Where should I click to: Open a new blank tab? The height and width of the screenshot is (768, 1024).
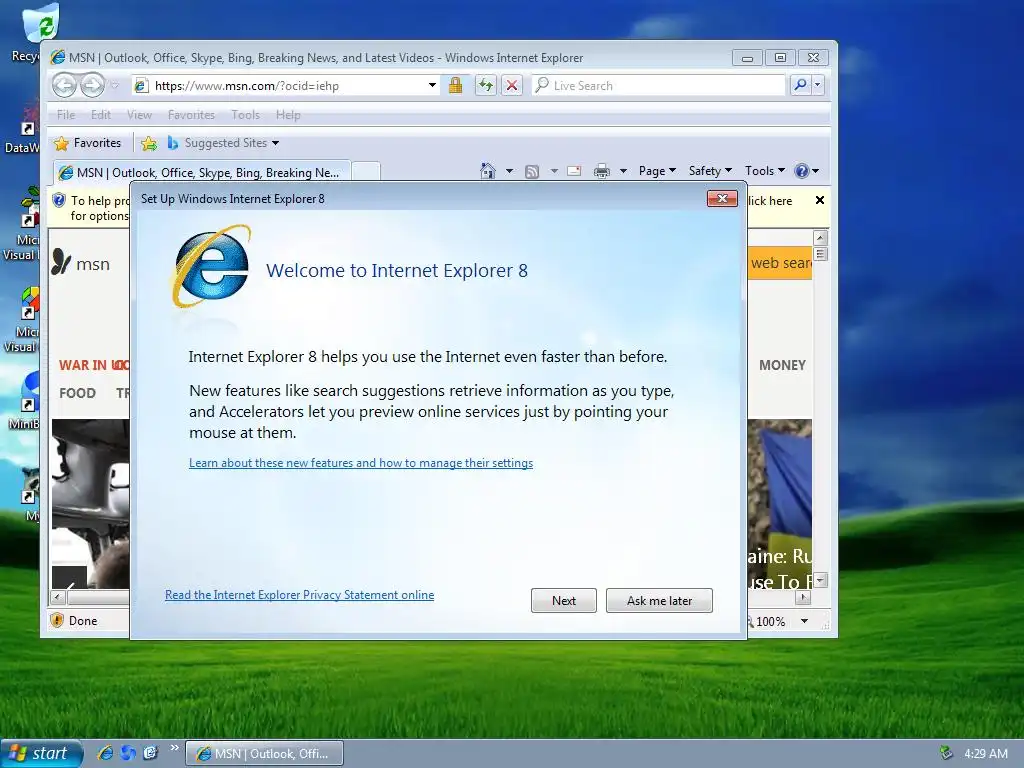[366, 171]
